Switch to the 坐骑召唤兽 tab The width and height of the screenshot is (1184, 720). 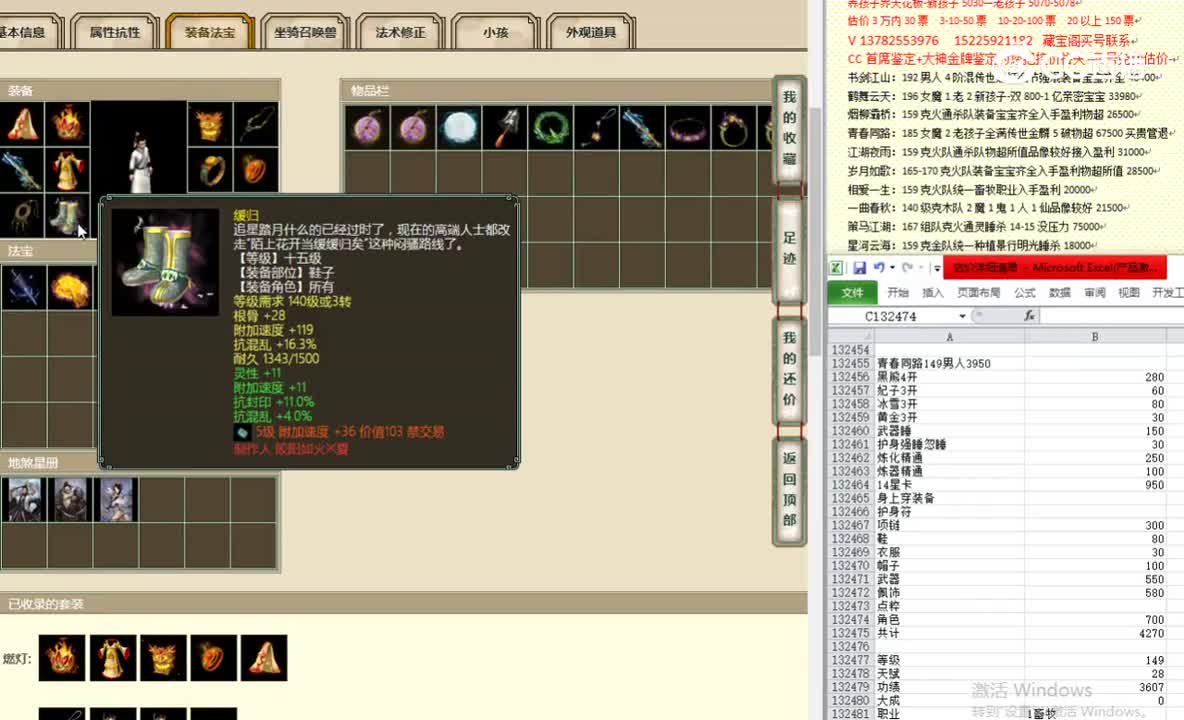pos(305,32)
